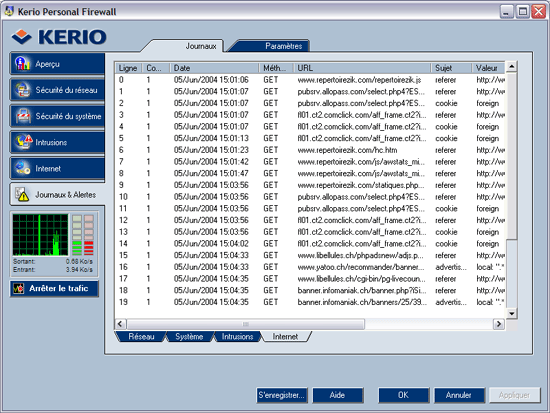The height and width of the screenshot is (413, 550).
Task: Select row 16 www.yatoo.ch/recommander URL
Action: pos(361,267)
